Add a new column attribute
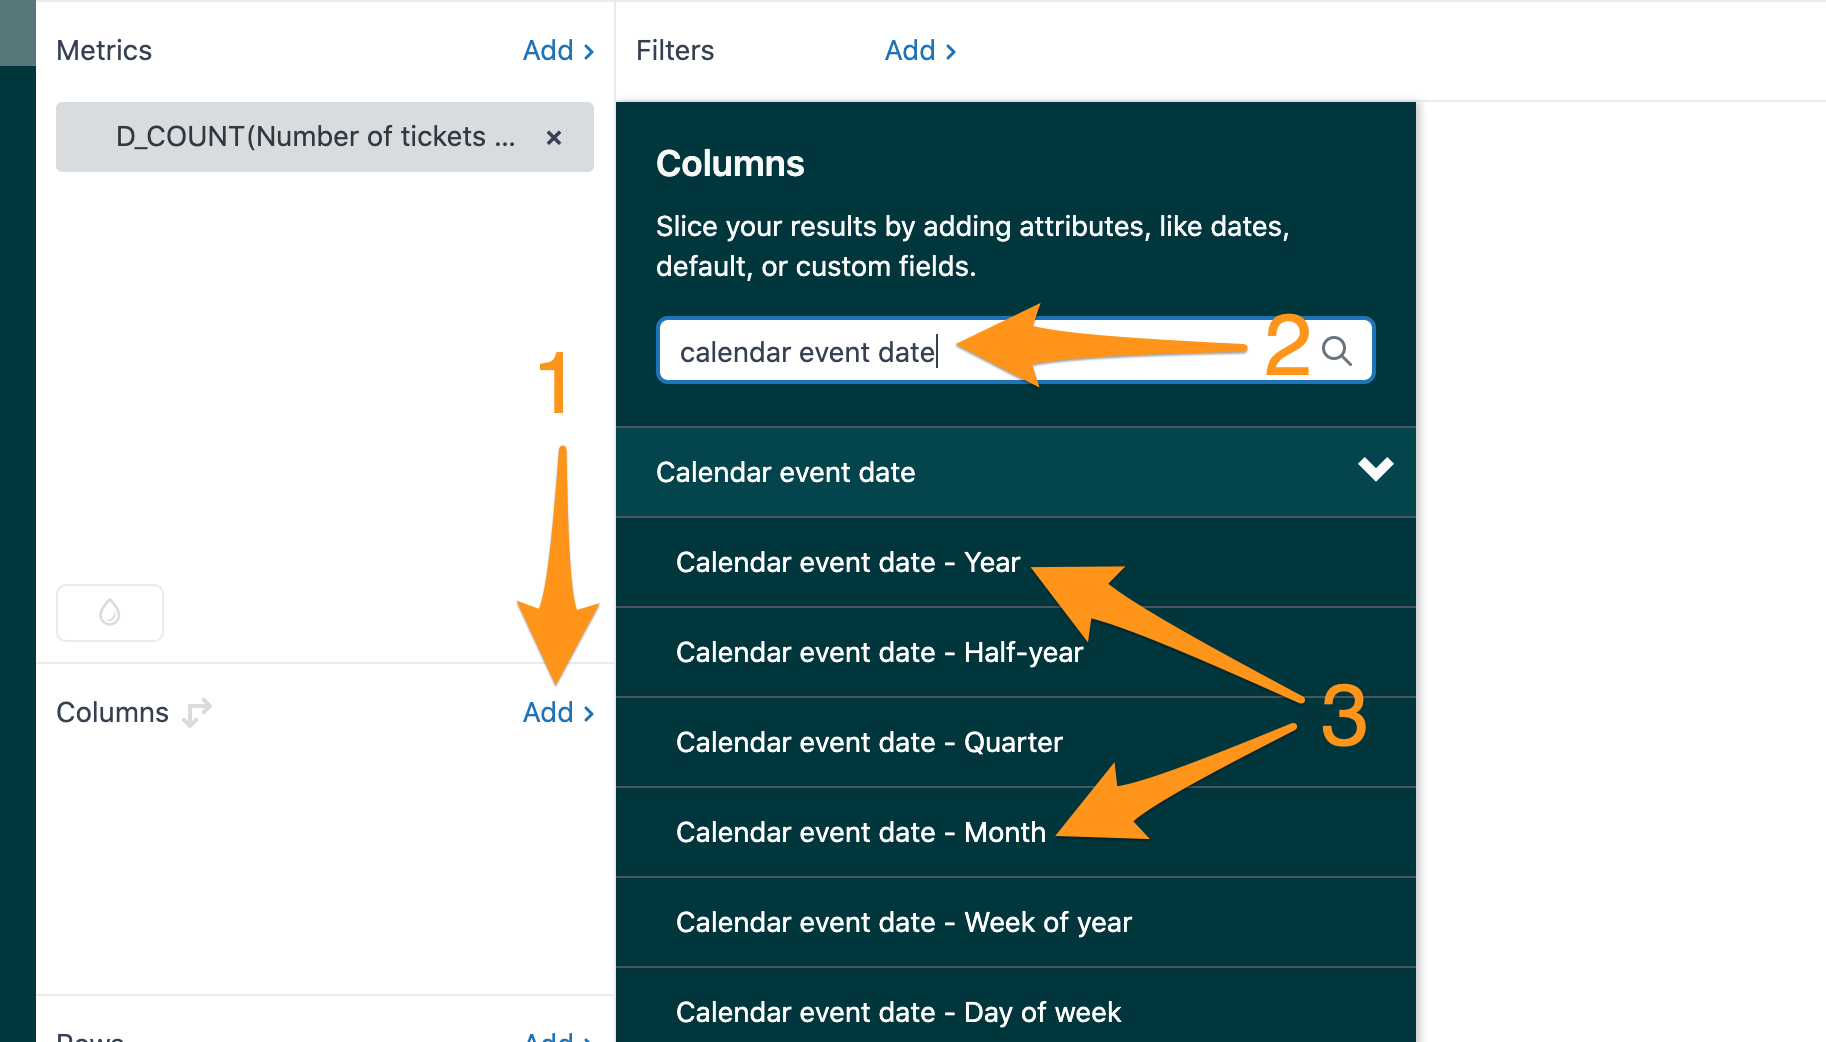Viewport: 1826px width, 1042px height. 558,712
